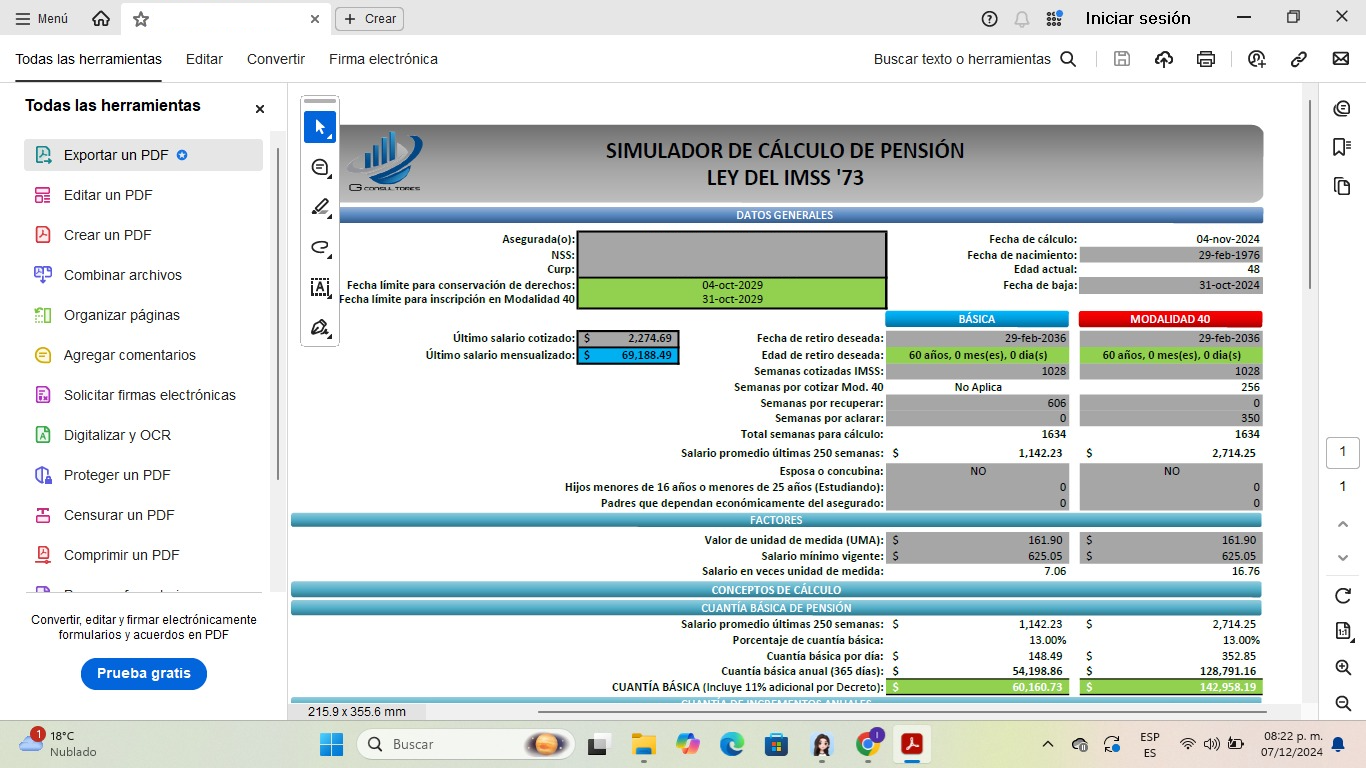
Task: Open the Firma electrónica tab
Action: [383, 59]
